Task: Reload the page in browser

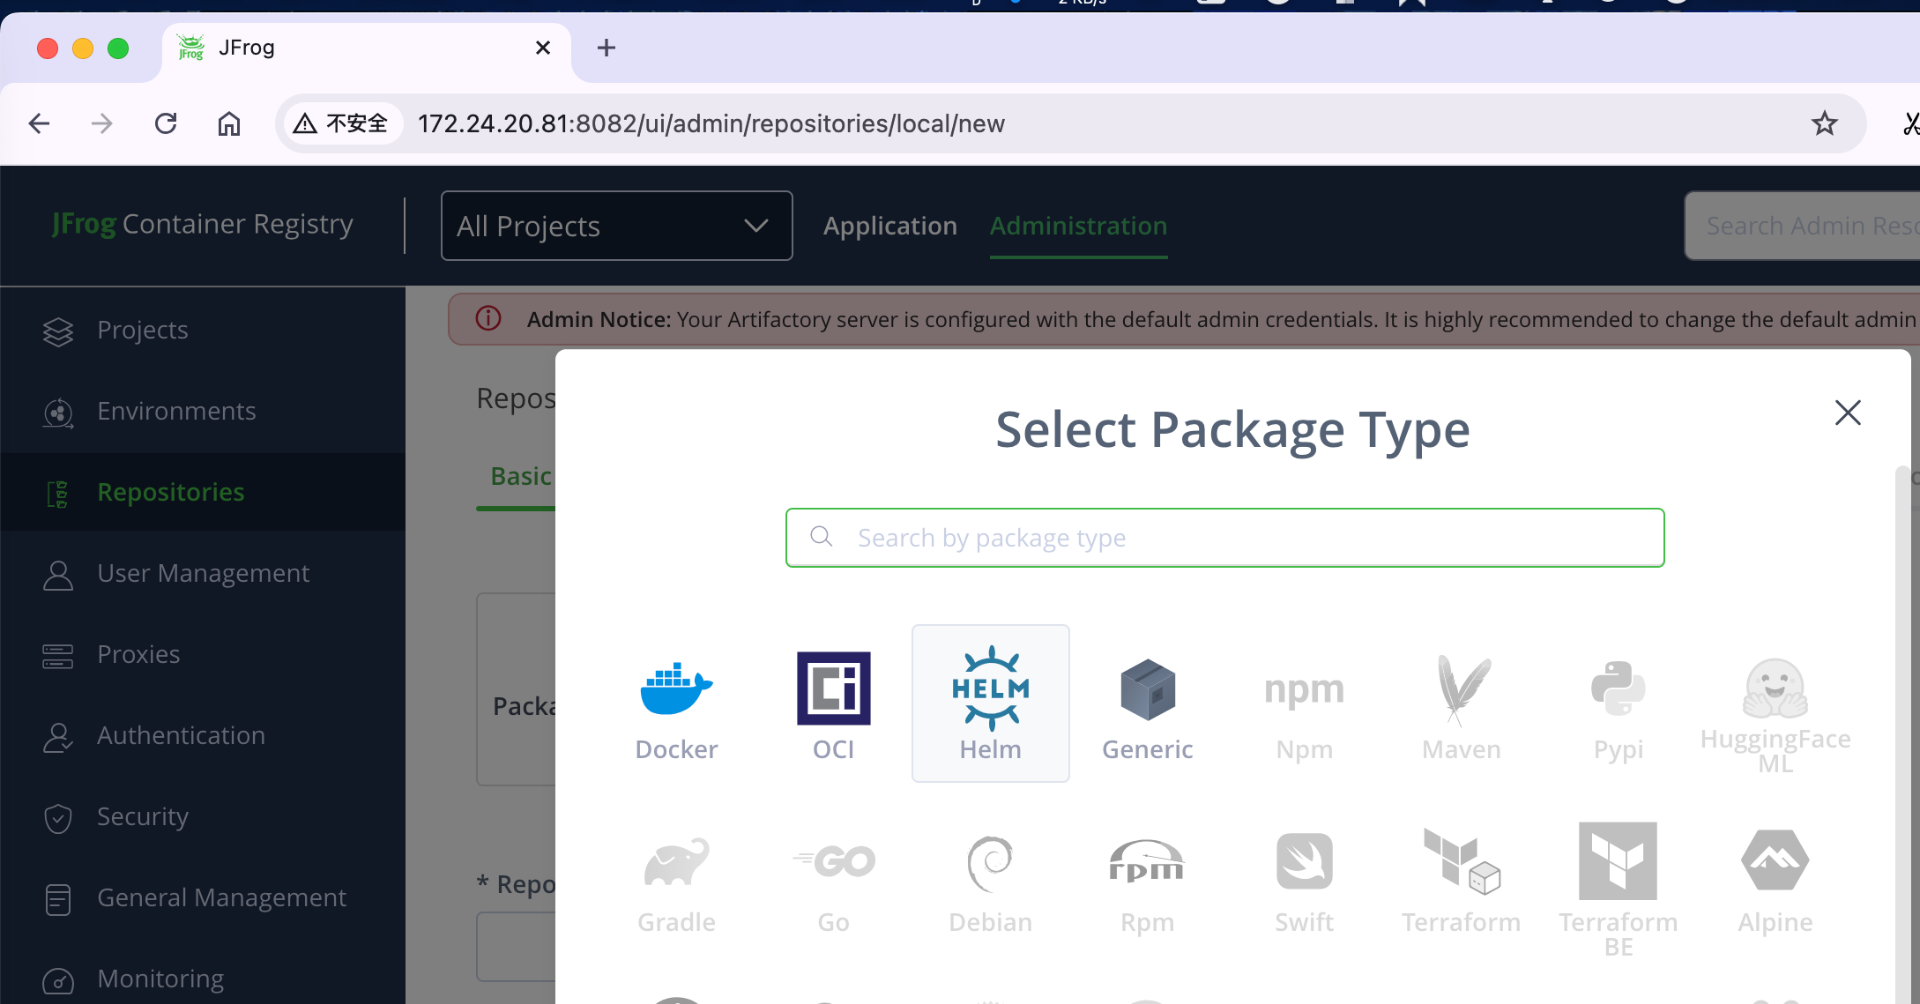Action: 166,124
